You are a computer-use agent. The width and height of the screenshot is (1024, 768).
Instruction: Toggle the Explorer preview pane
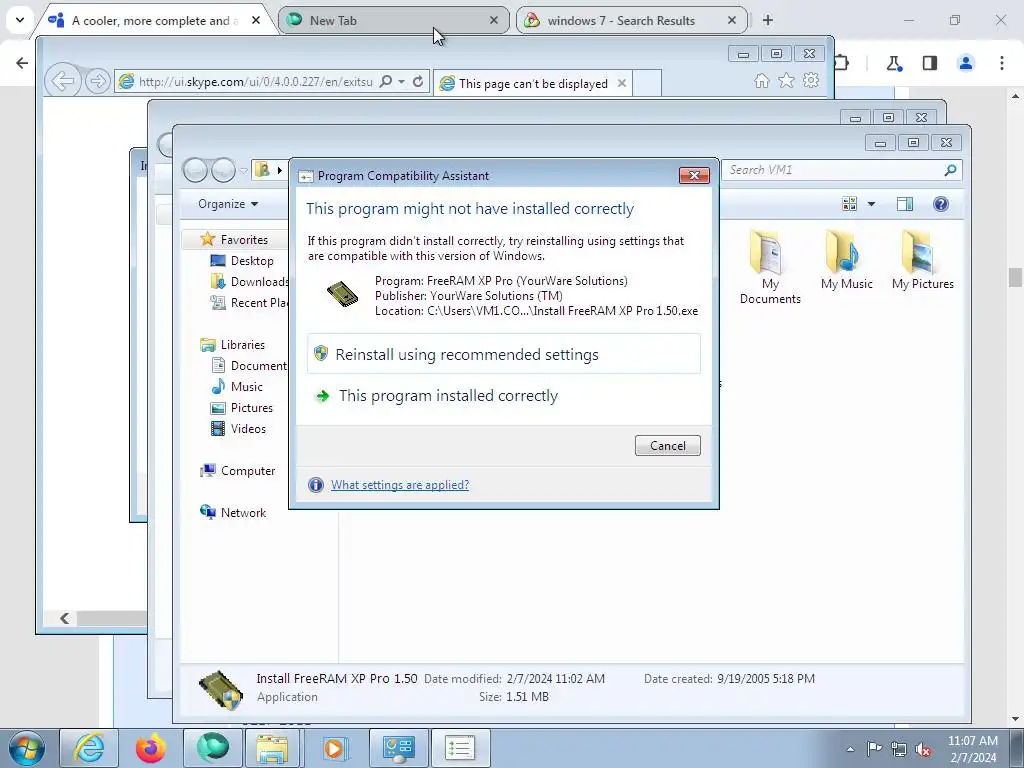point(904,204)
